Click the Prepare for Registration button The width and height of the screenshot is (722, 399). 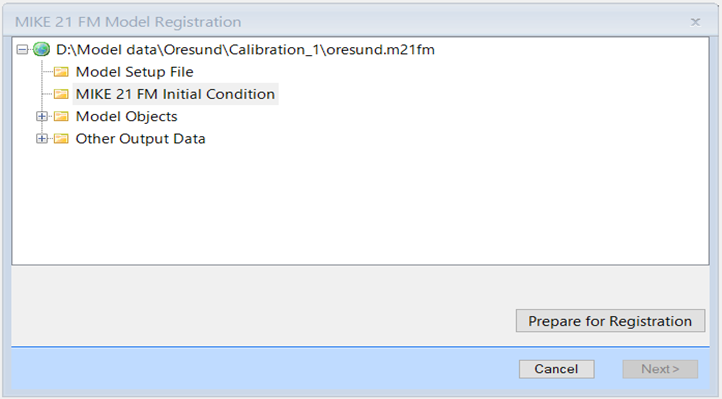coord(610,321)
